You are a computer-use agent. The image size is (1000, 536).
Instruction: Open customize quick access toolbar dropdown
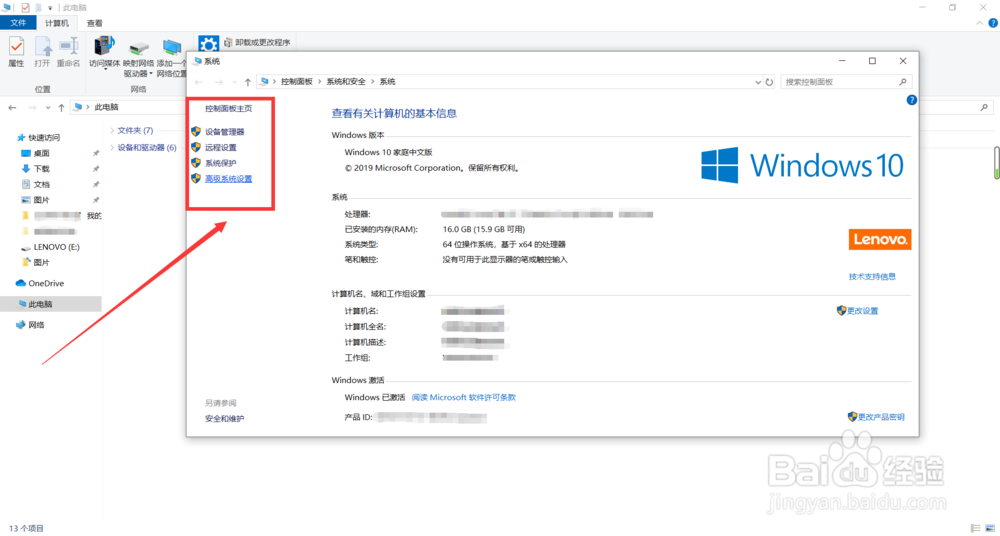tap(50, 8)
